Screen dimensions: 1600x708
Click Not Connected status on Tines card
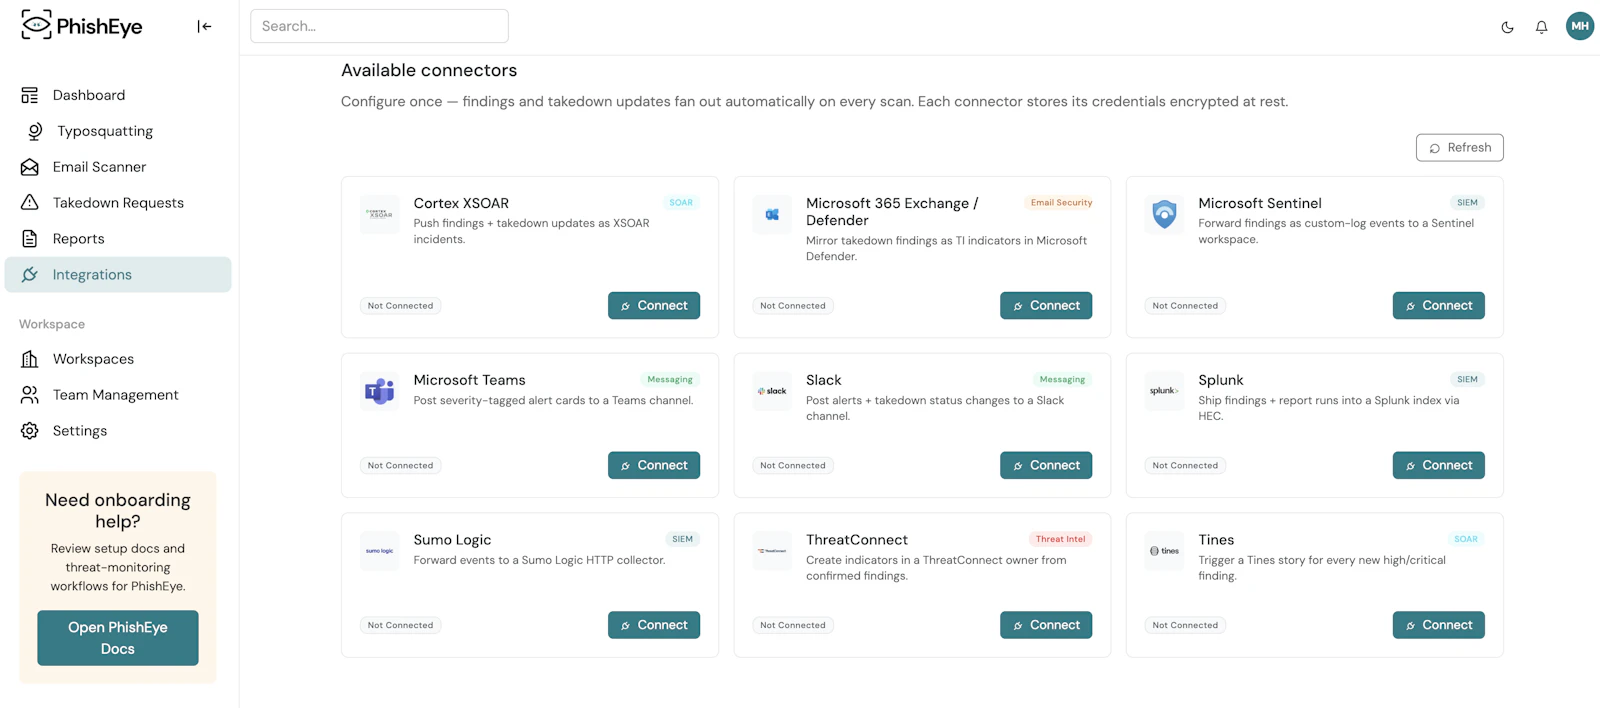(1185, 626)
